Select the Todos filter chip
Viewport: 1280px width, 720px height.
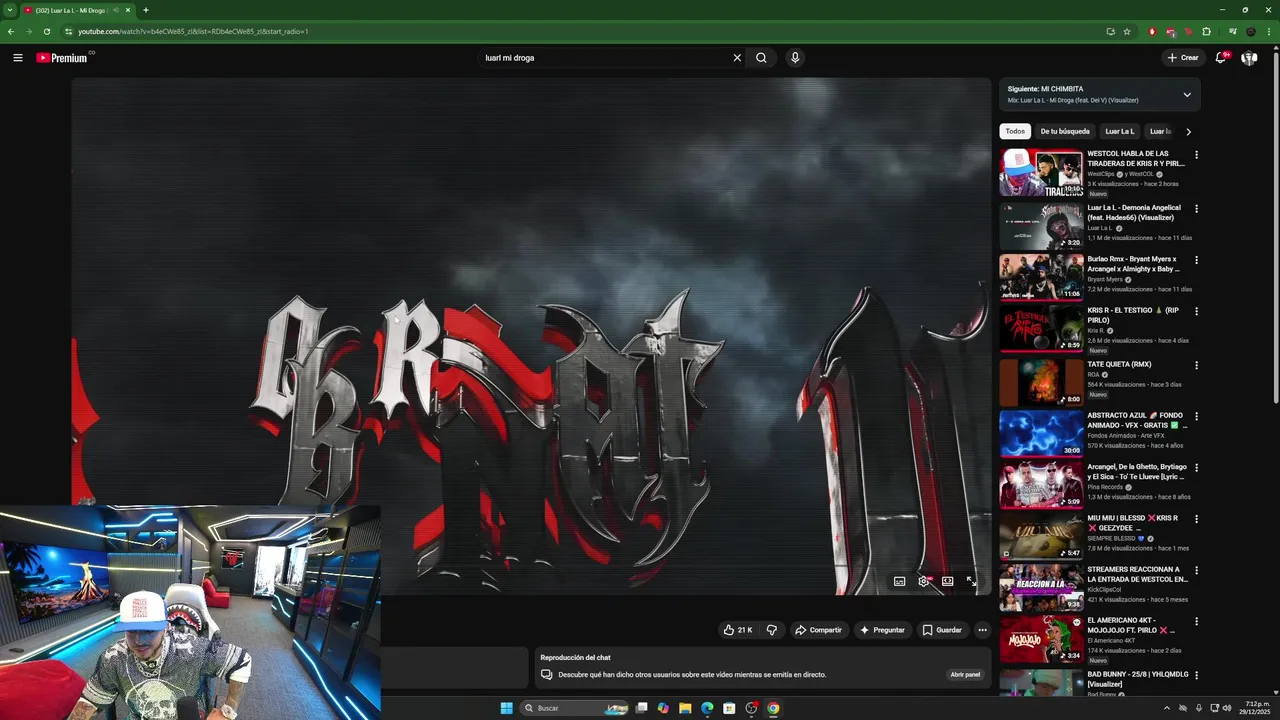coord(1015,131)
